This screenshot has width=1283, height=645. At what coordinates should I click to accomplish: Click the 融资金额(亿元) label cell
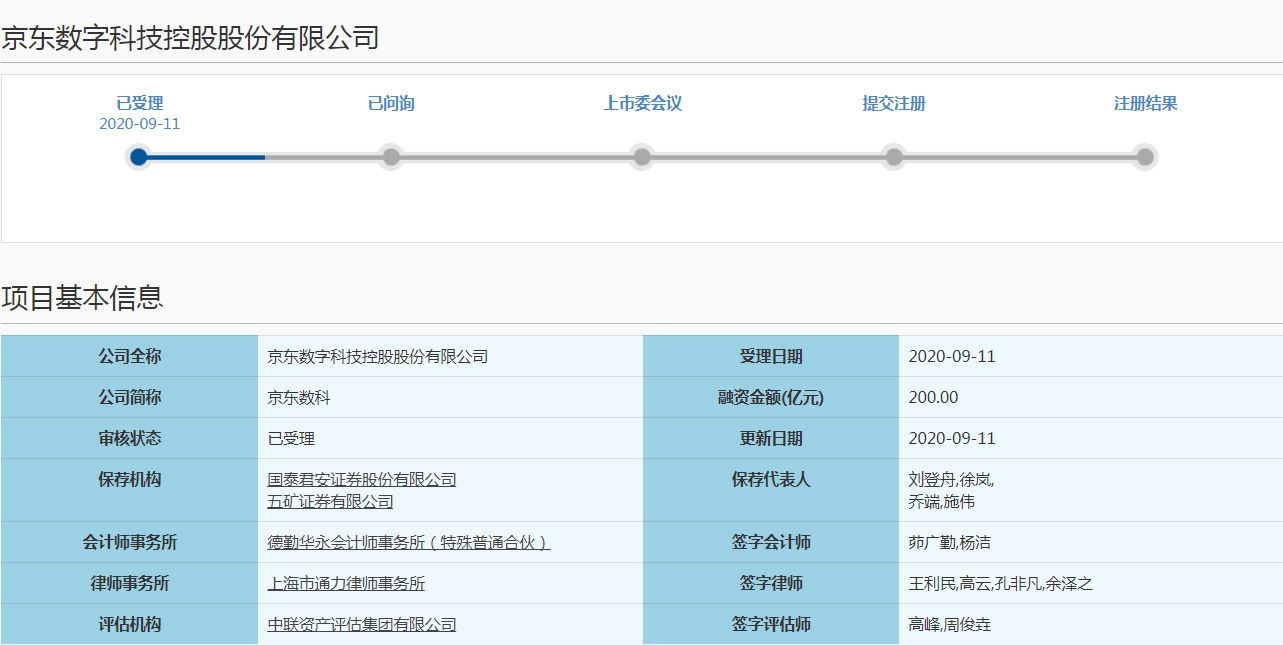tap(771, 397)
